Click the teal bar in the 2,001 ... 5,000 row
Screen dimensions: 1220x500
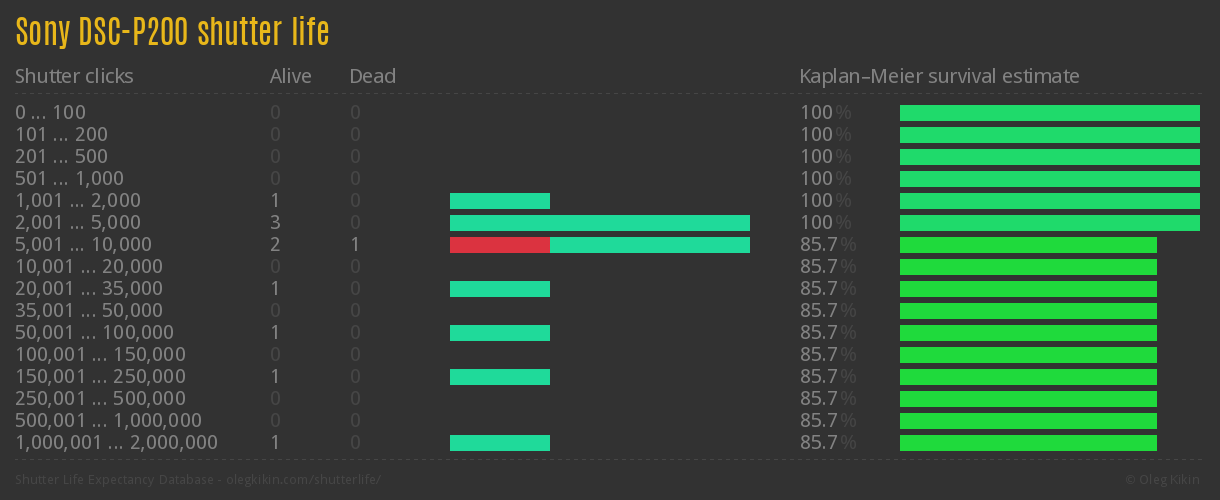point(599,223)
